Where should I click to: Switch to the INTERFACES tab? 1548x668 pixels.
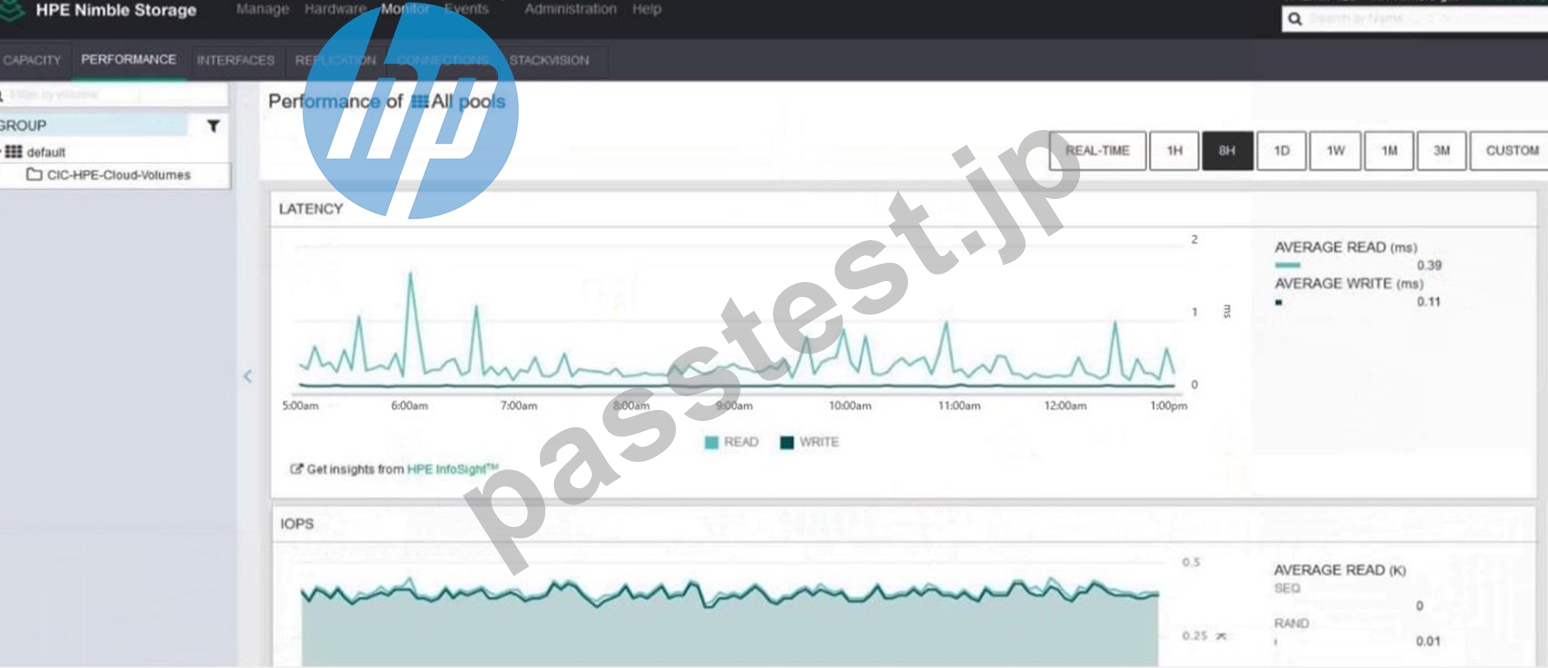236,60
